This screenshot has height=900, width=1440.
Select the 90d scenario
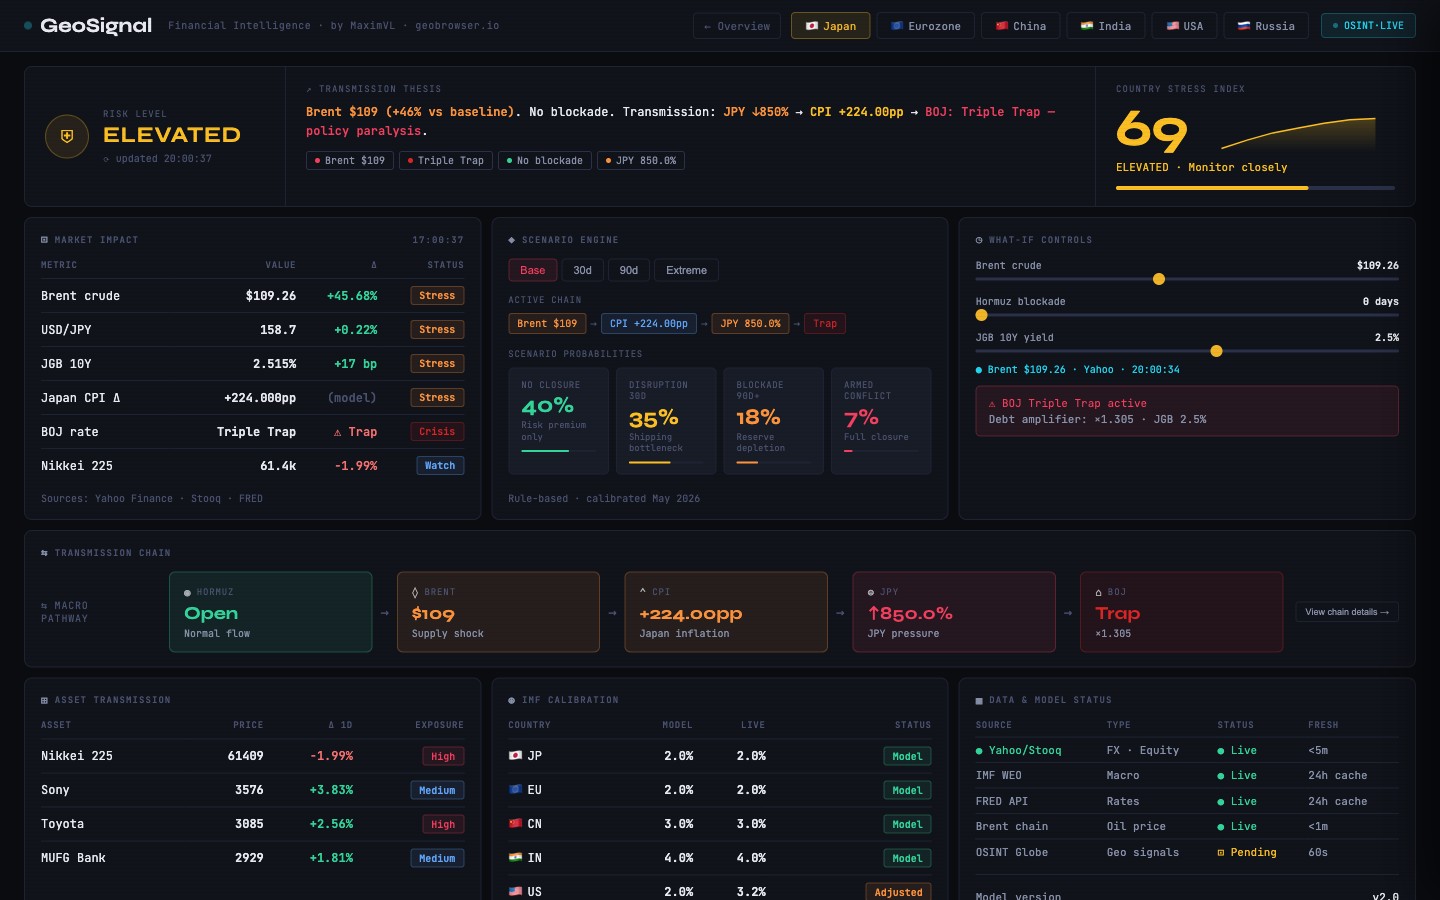pos(628,270)
